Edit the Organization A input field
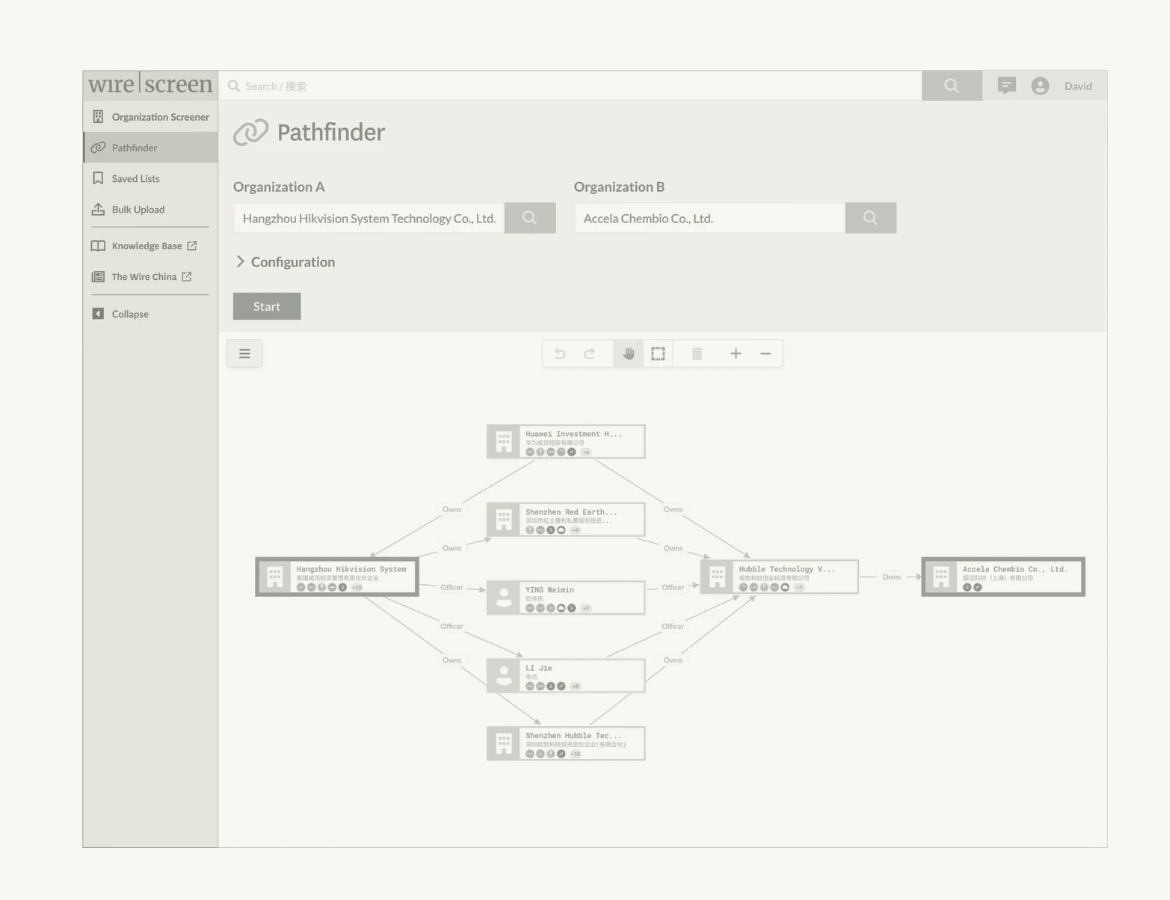 coord(369,218)
